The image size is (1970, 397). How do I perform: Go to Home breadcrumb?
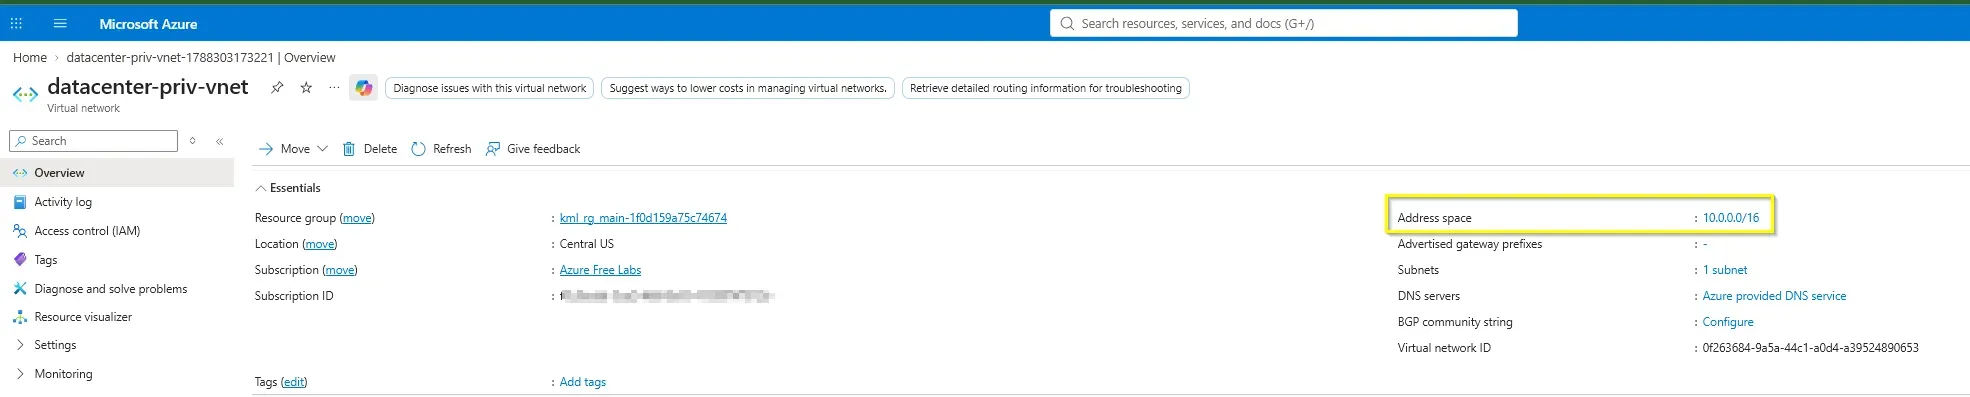(30, 57)
